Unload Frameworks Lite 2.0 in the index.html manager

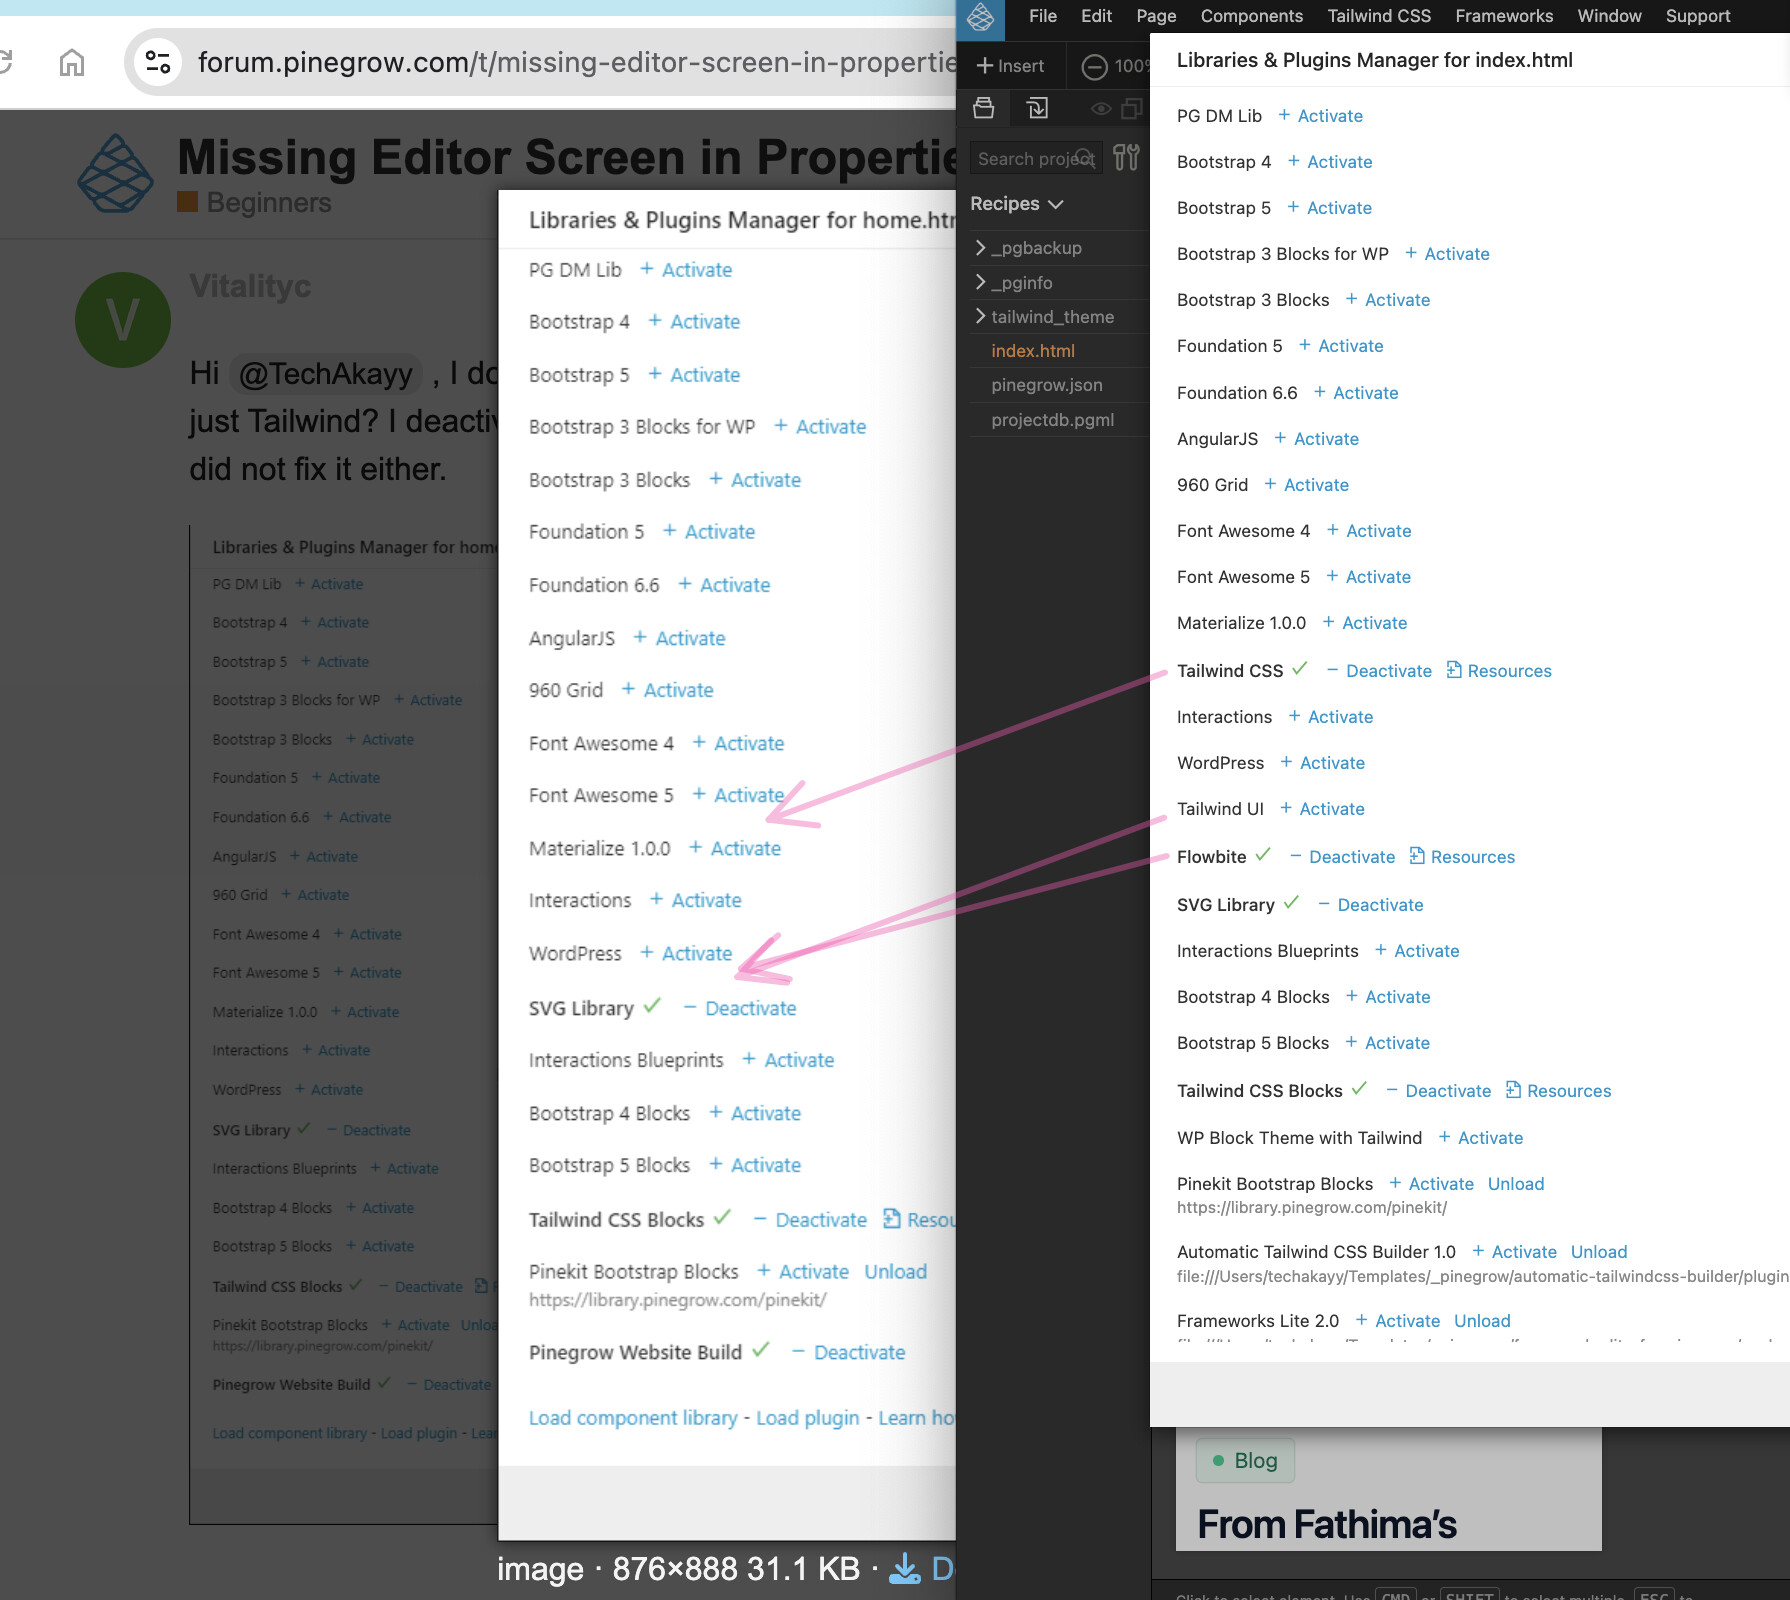pyautogui.click(x=1482, y=1321)
